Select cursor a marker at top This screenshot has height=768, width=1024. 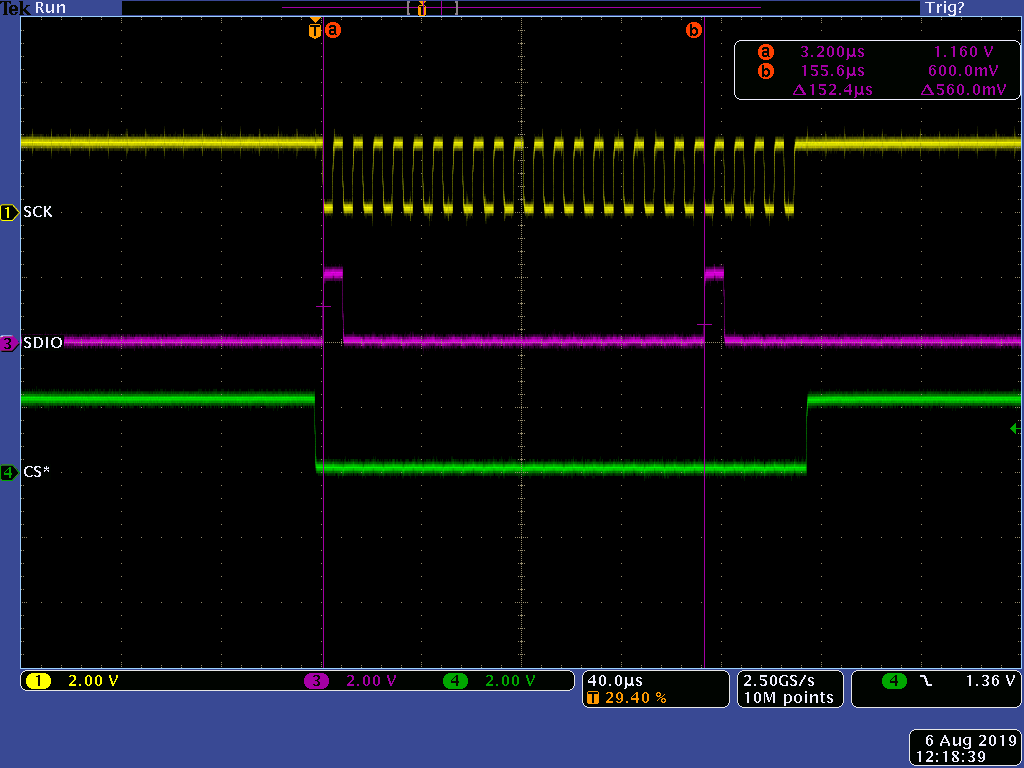tap(333, 30)
